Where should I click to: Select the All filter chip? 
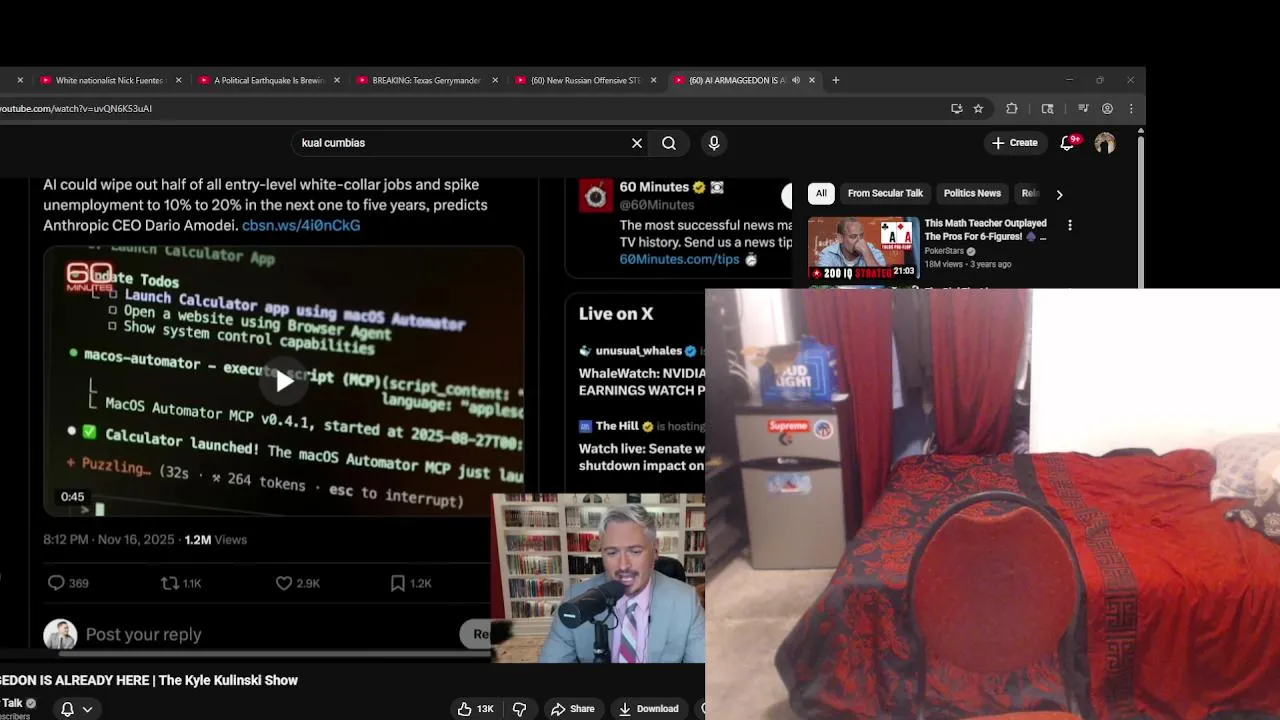(x=821, y=193)
